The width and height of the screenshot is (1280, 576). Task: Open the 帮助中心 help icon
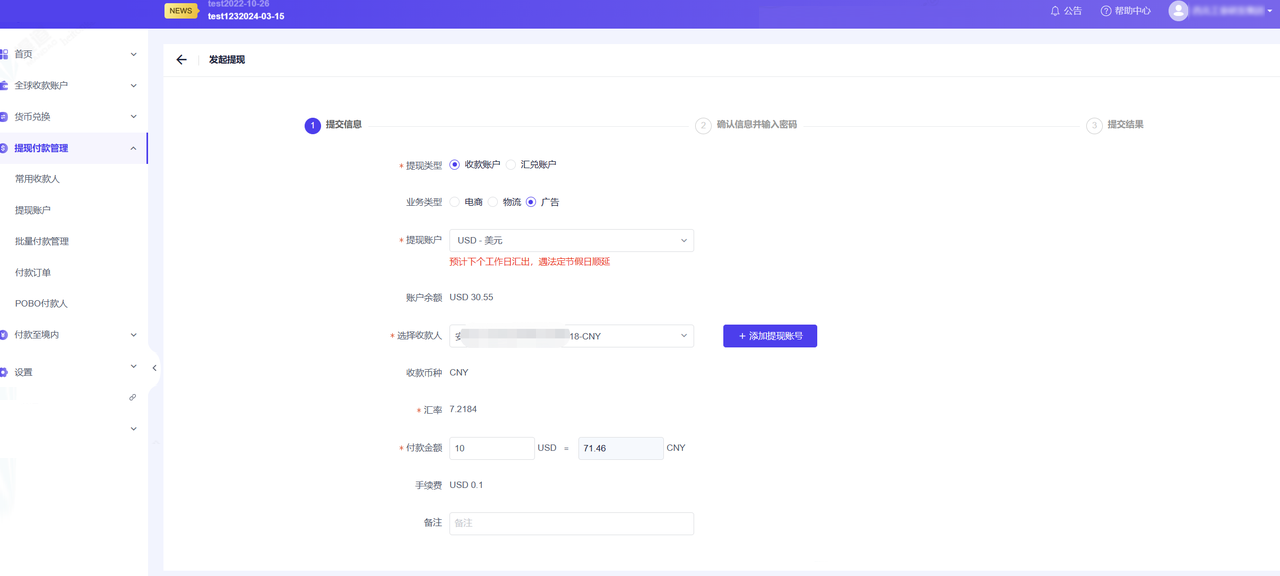[1106, 11]
